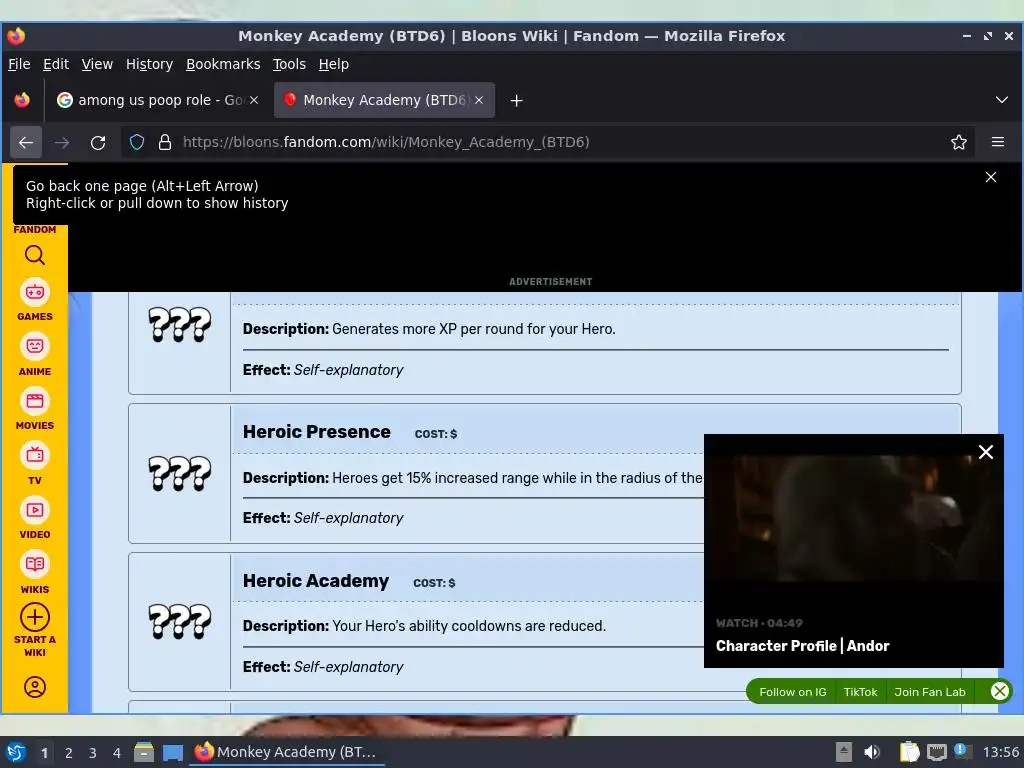Bookmark this page with star icon
Screen dimensions: 1024x768
coord(959,142)
